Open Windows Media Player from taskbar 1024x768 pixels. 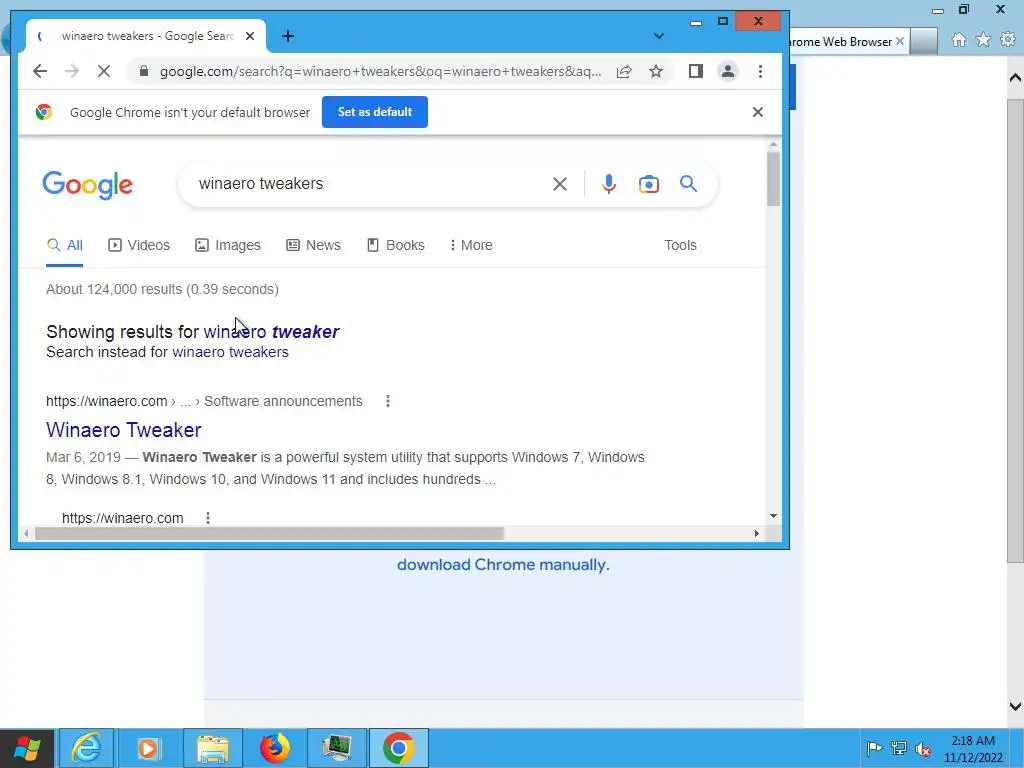coord(148,748)
